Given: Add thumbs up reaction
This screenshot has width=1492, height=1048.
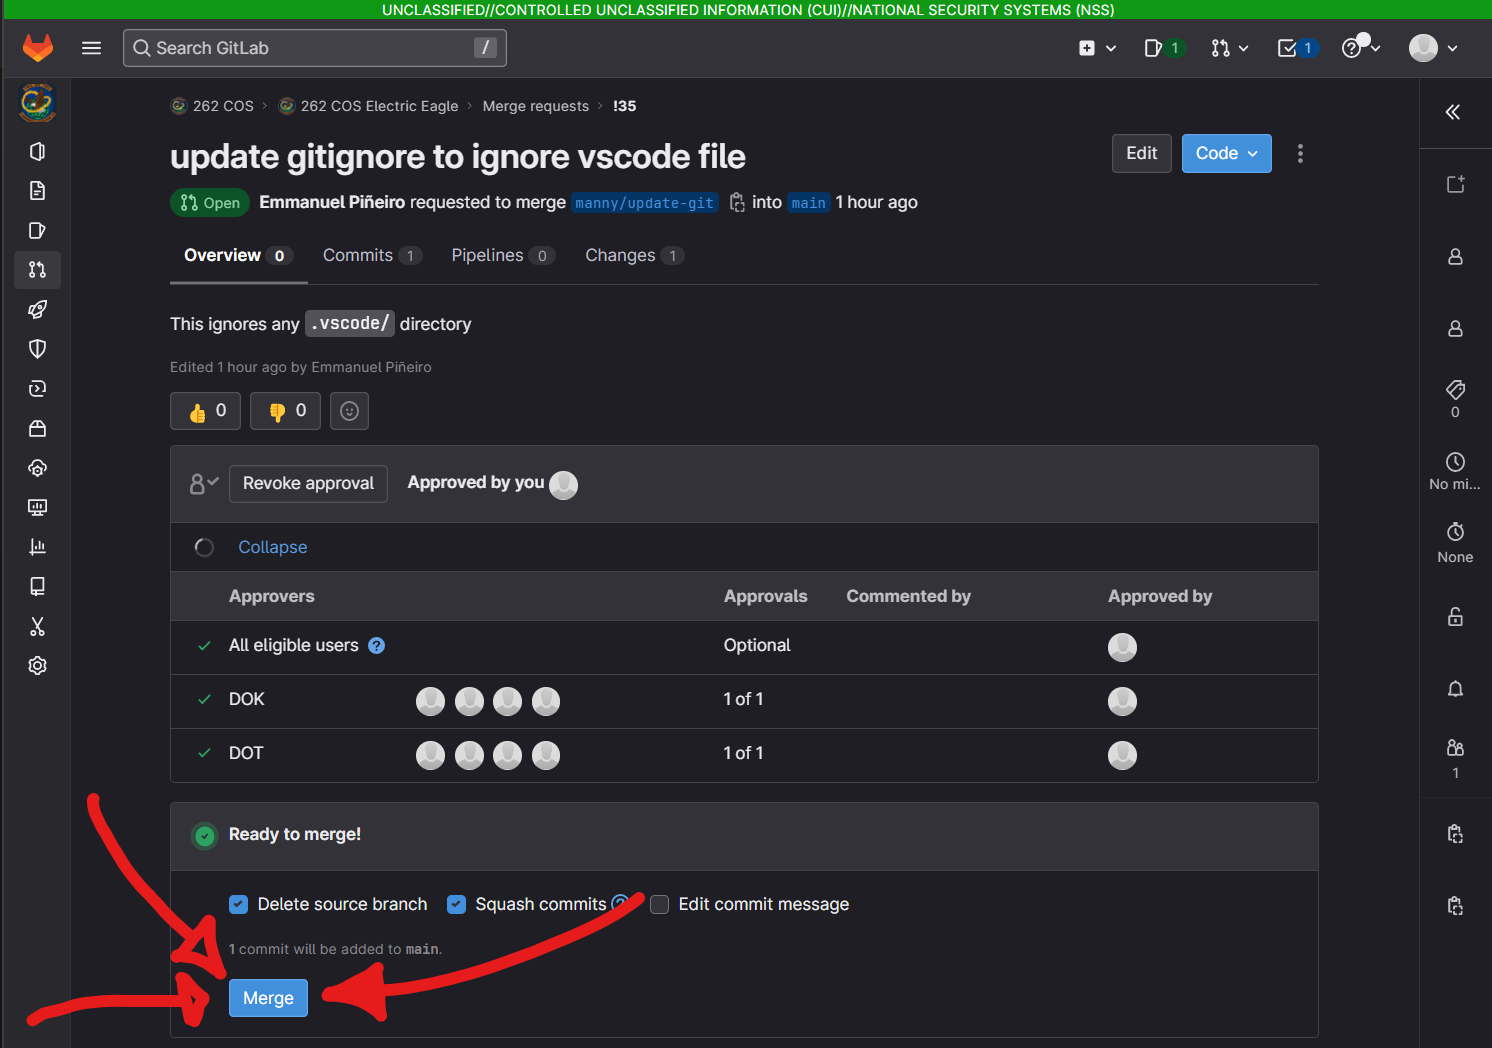Looking at the screenshot, I should [x=206, y=411].
